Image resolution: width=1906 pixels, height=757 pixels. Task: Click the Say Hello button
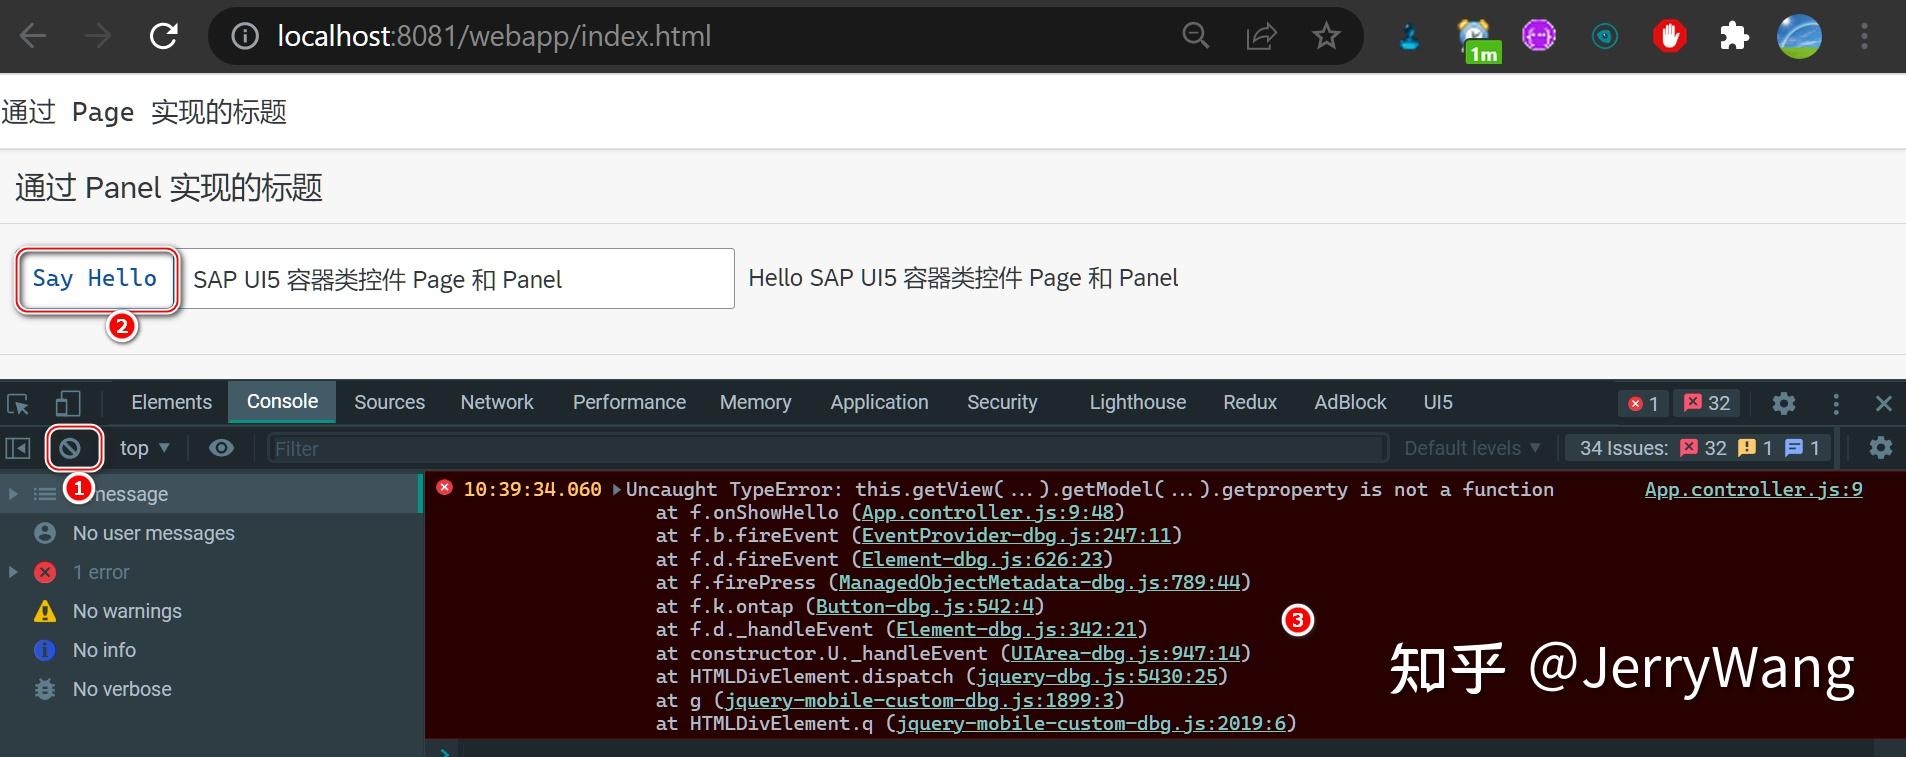pos(96,279)
